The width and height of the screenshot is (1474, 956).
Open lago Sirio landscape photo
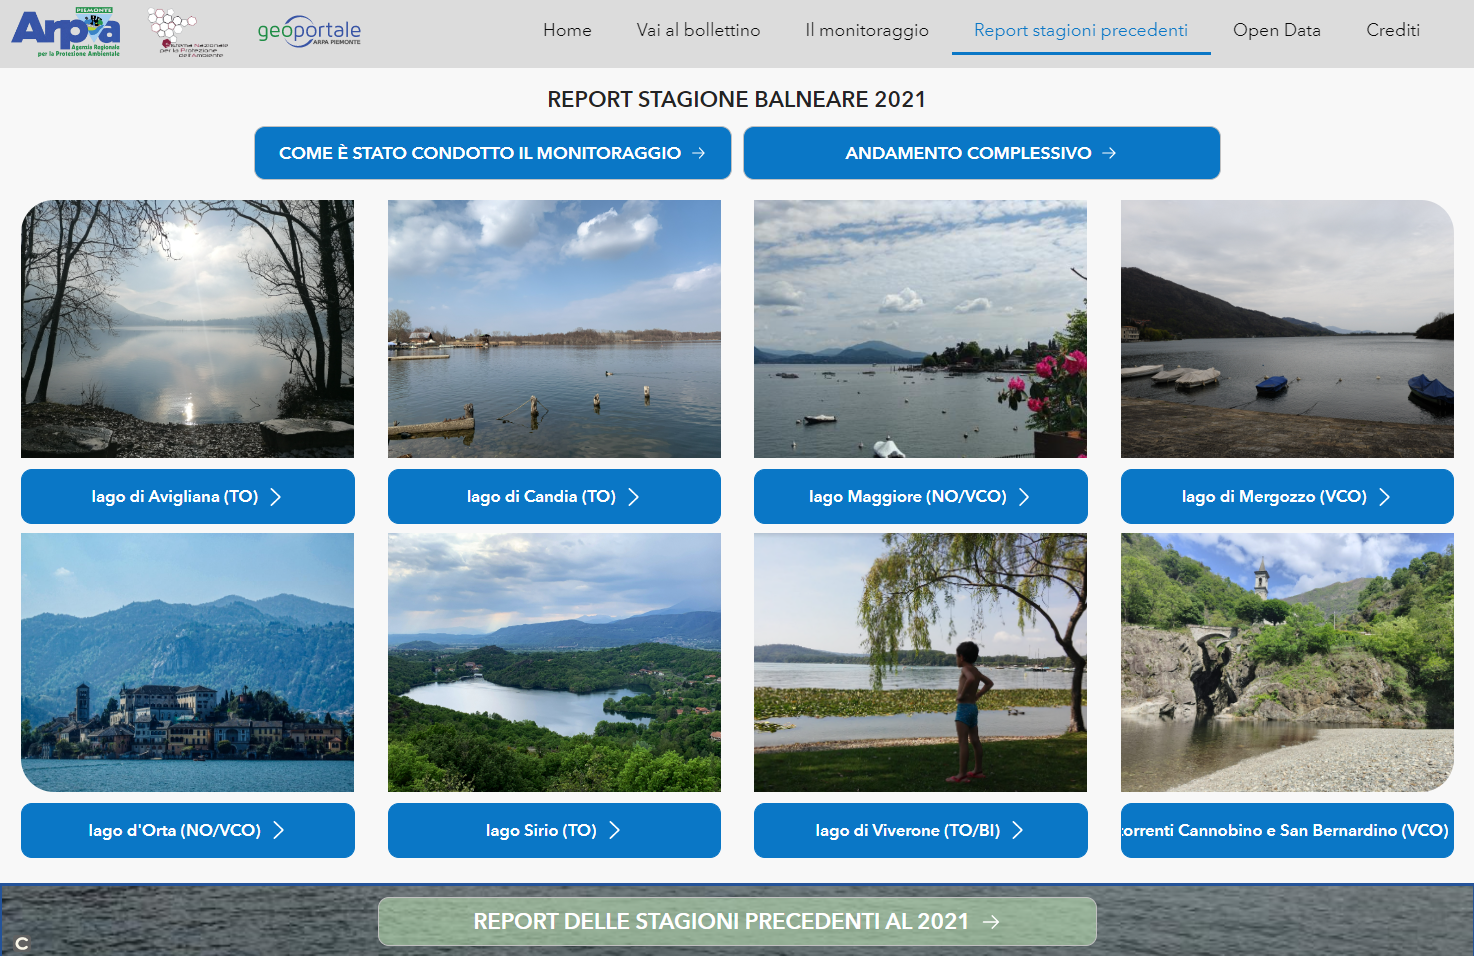pos(554,662)
